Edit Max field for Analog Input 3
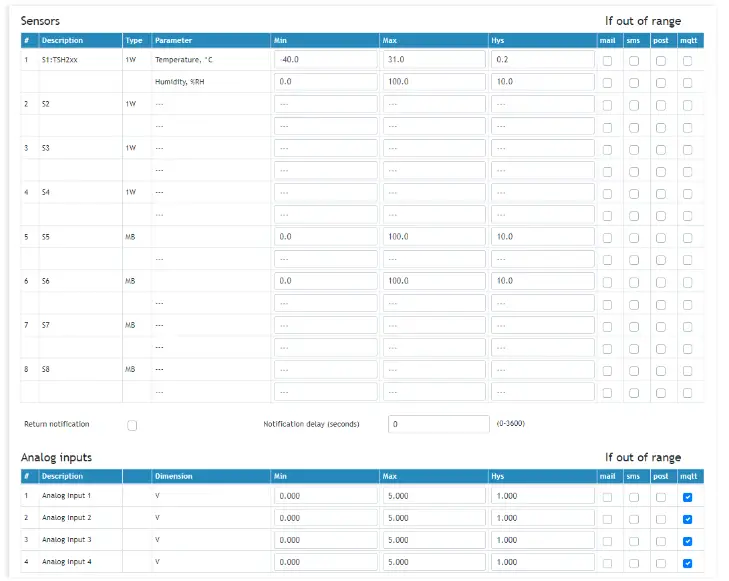This screenshot has height=581, width=729. tap(434, 540)
